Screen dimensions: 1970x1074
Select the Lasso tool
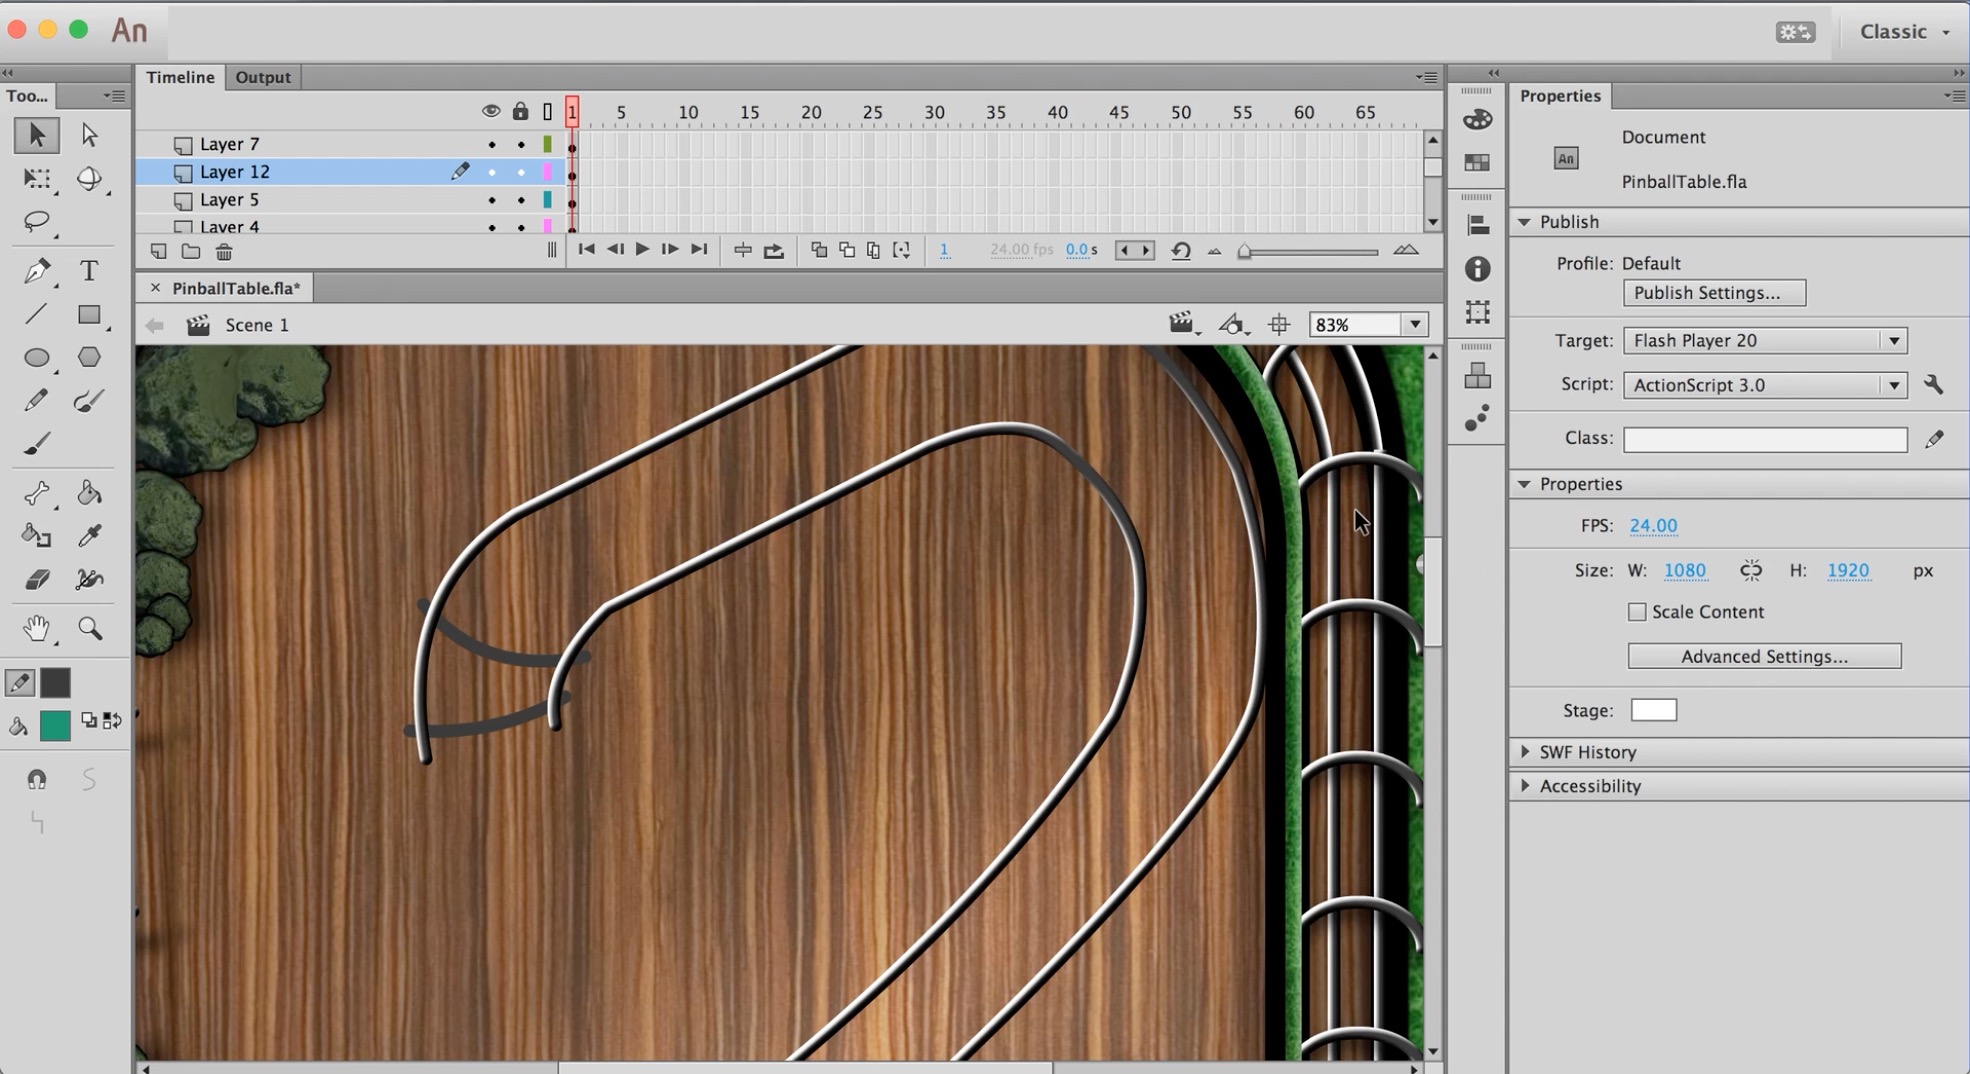(x=37, y=221)
